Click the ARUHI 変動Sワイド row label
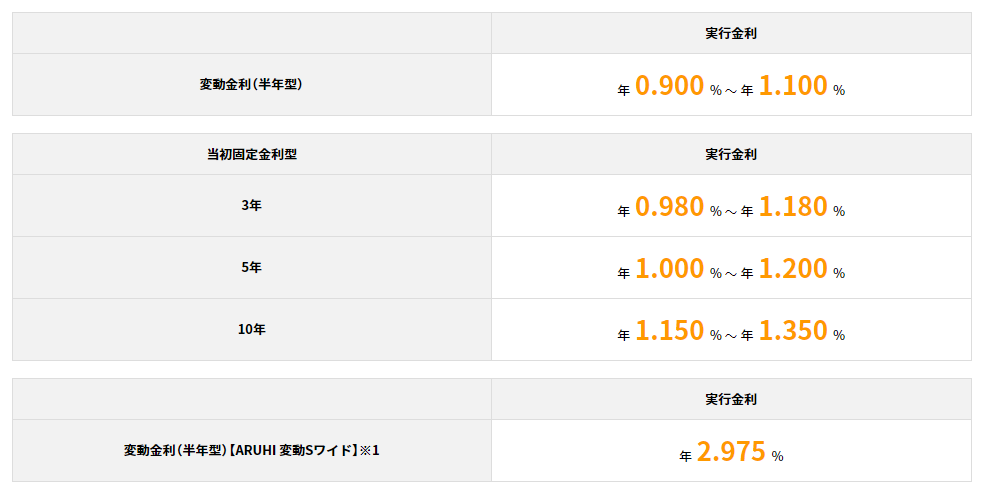 click(x=251, y=450)
